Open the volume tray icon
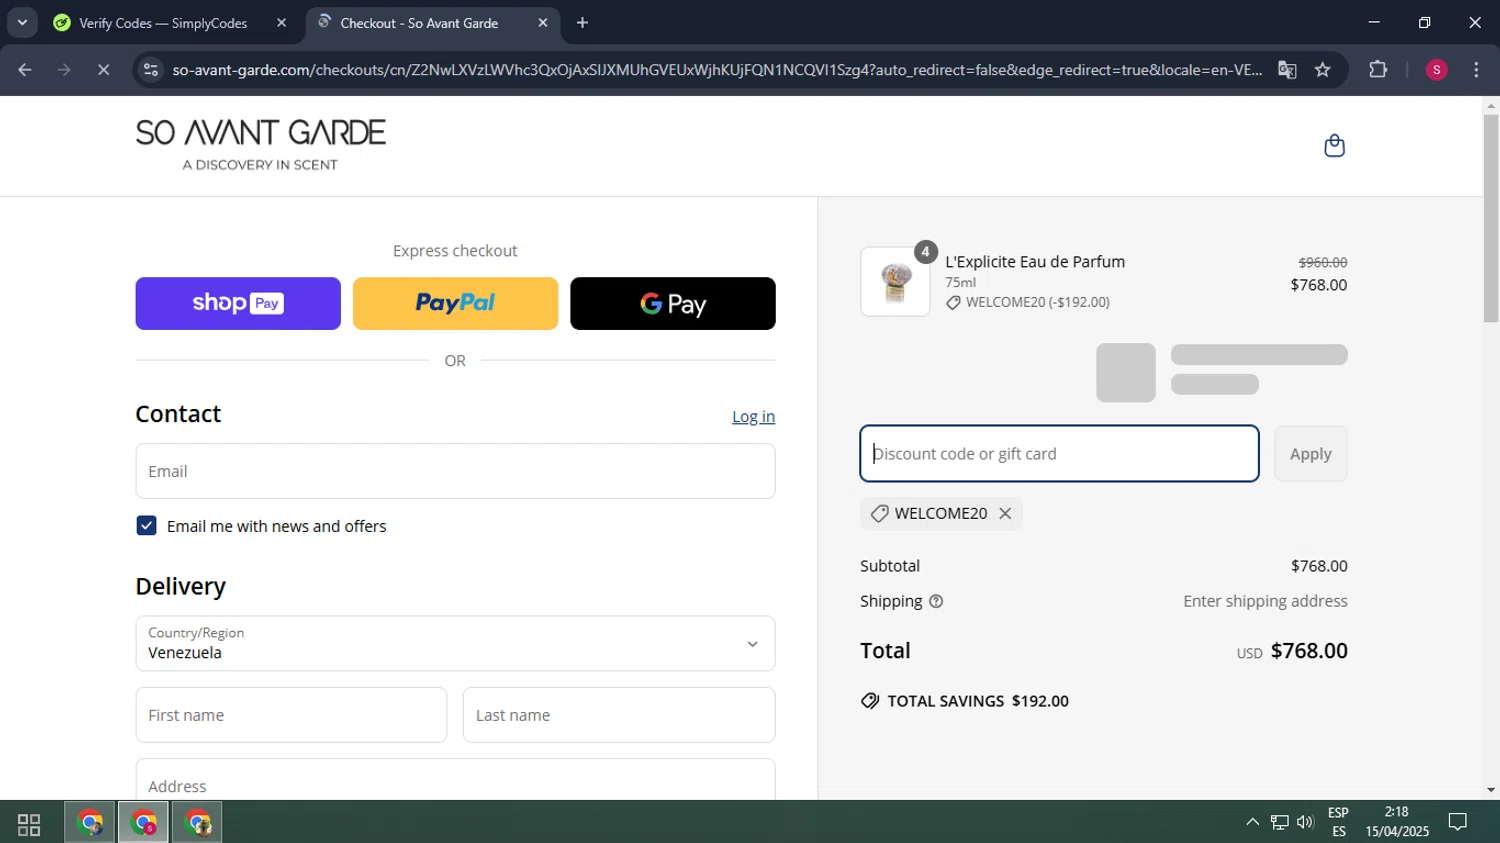Screen dimensions: 1500x843 point(1305,822)
